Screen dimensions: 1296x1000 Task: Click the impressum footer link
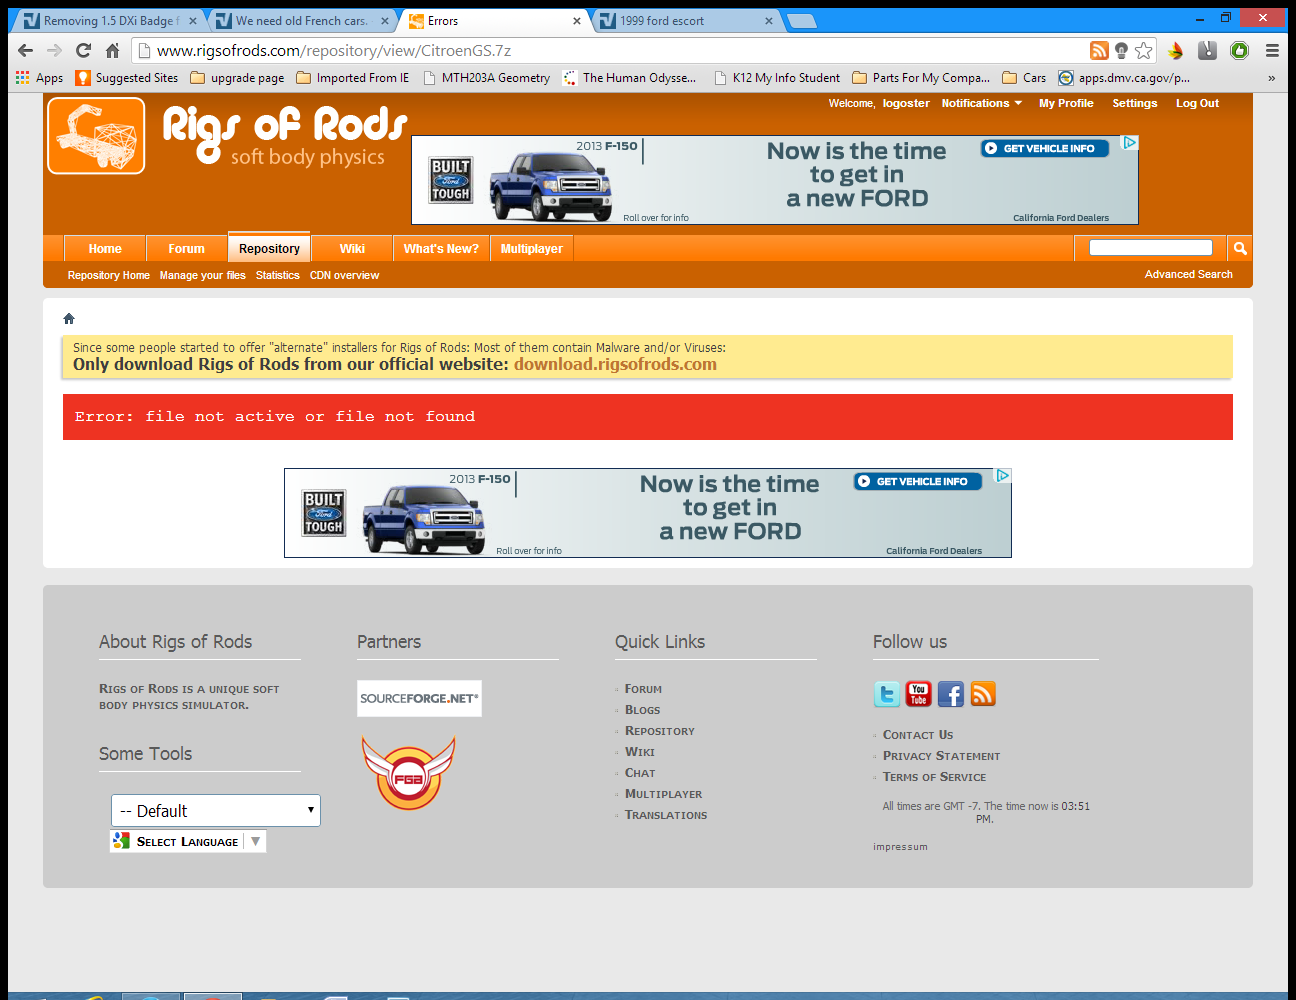900,847
